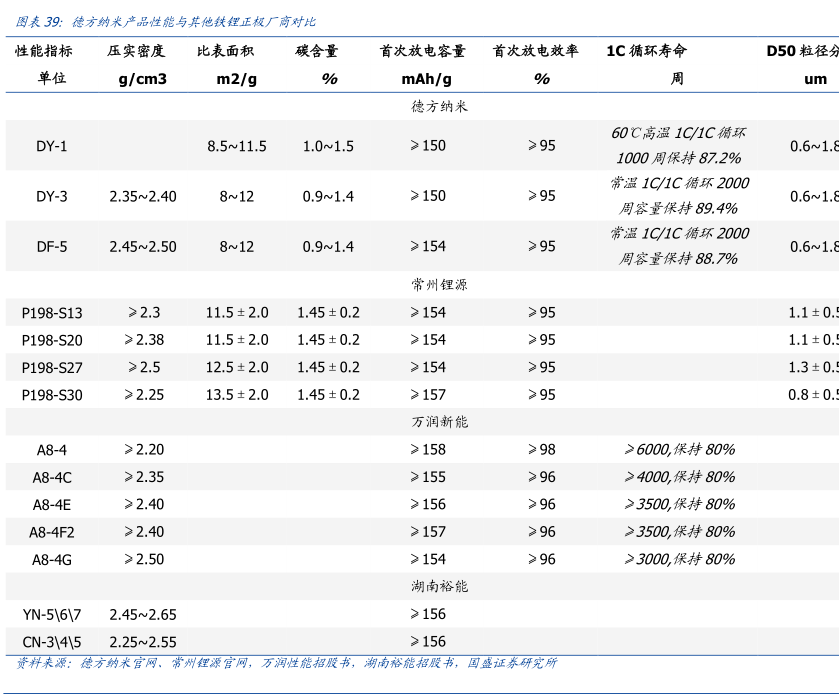Screen dimensions: 839x694
Task: Select the 资料来源 source line below the table
Action: coord(286,664)
